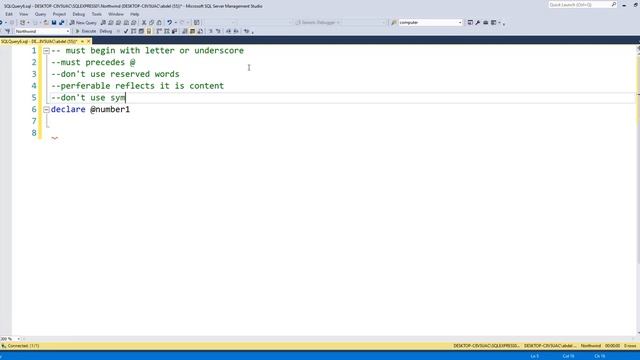
Task: Toggle Include Live Query Statistics icon
Action: tap(167, 31)
